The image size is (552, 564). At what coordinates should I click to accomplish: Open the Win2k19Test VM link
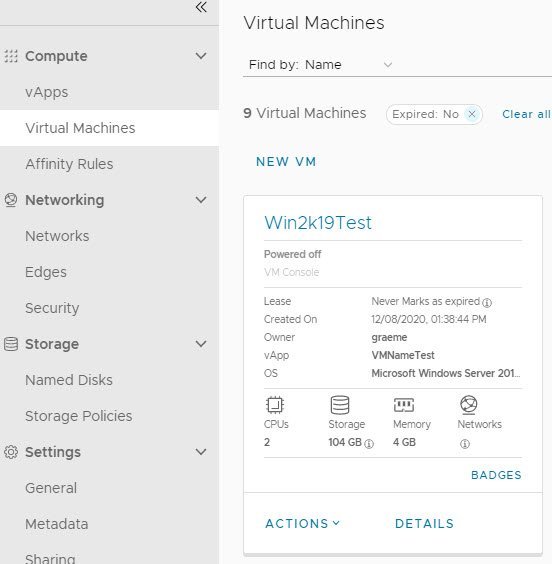click(318, 223)
